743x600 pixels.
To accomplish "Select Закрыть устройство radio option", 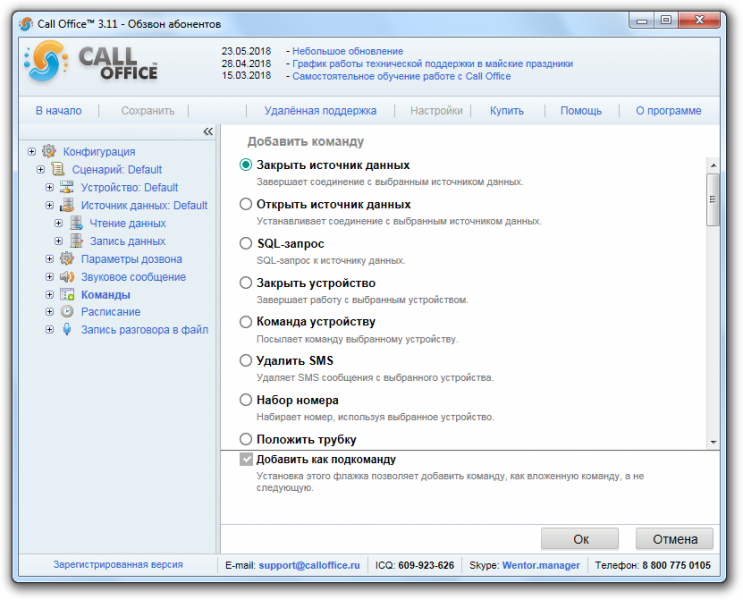I will (x=245, y=283).
